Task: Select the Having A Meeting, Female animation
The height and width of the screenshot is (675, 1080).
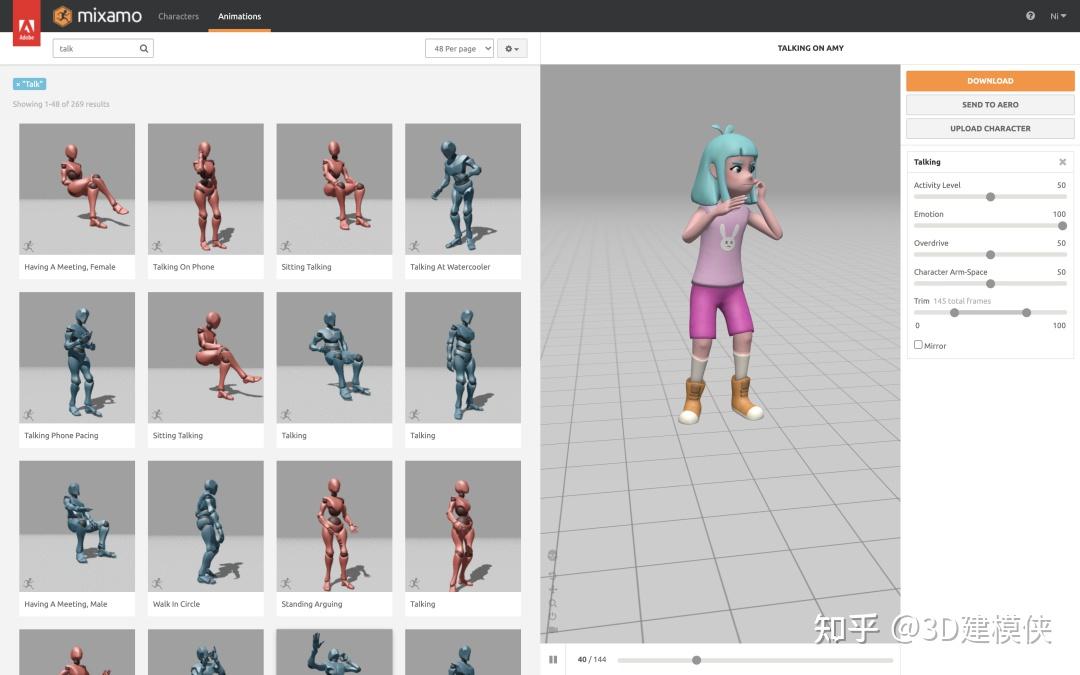Action: 77,201
